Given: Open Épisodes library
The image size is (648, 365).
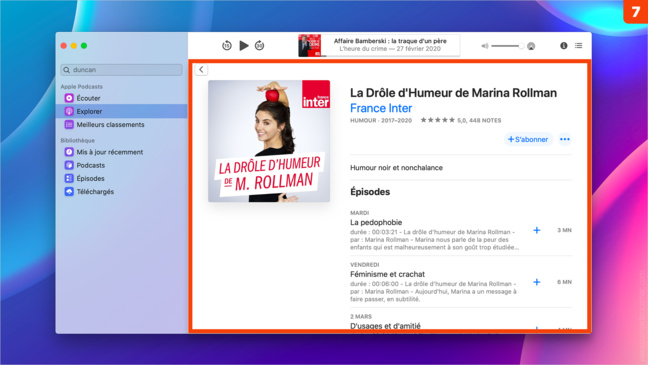Looking at the screenshot, I should 122,178.
